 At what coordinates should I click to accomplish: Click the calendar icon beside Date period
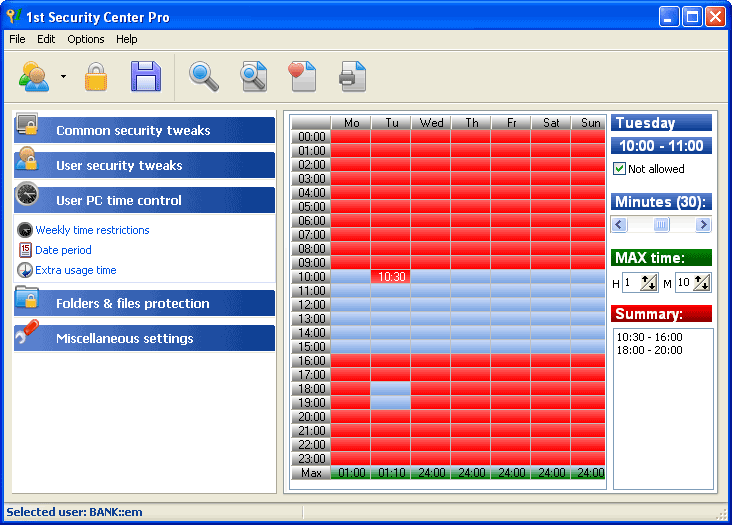[25, 250]
